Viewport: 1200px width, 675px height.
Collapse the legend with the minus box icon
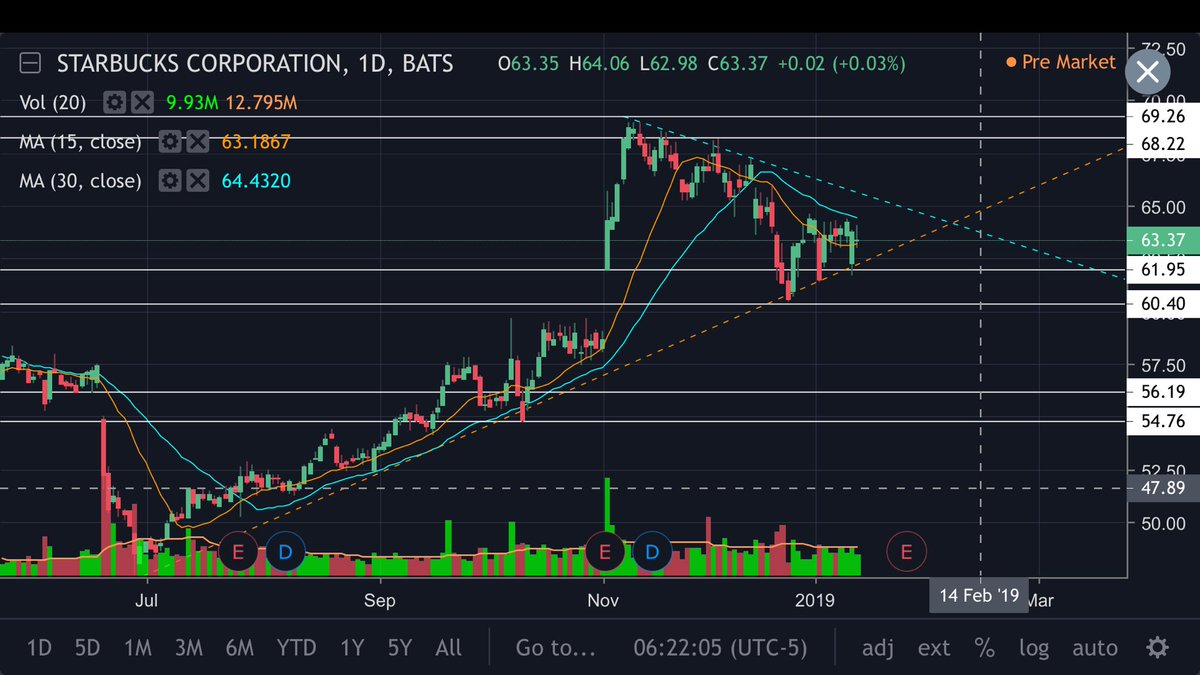click(x=30, y=63)
